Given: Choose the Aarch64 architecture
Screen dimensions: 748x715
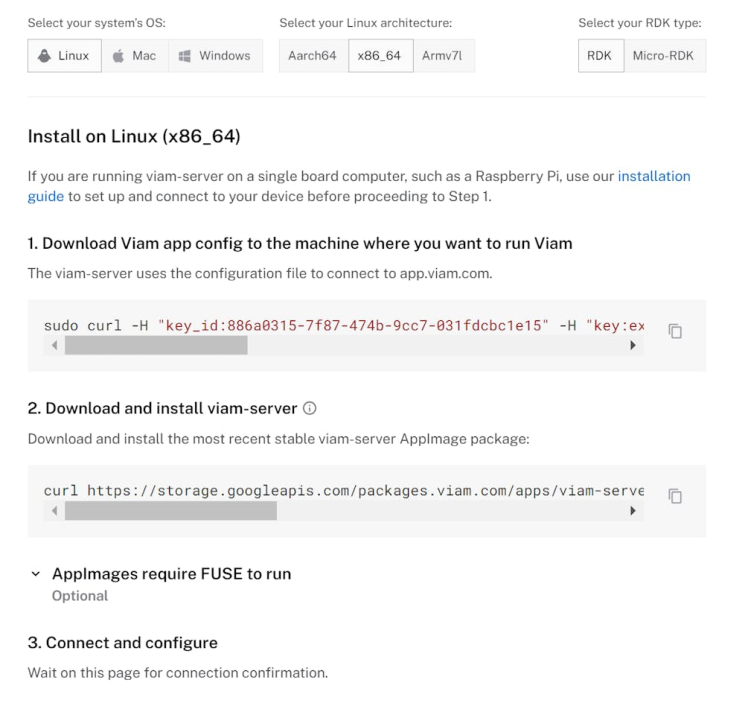Looking at the screenshot, I should (x=312, y=56).
